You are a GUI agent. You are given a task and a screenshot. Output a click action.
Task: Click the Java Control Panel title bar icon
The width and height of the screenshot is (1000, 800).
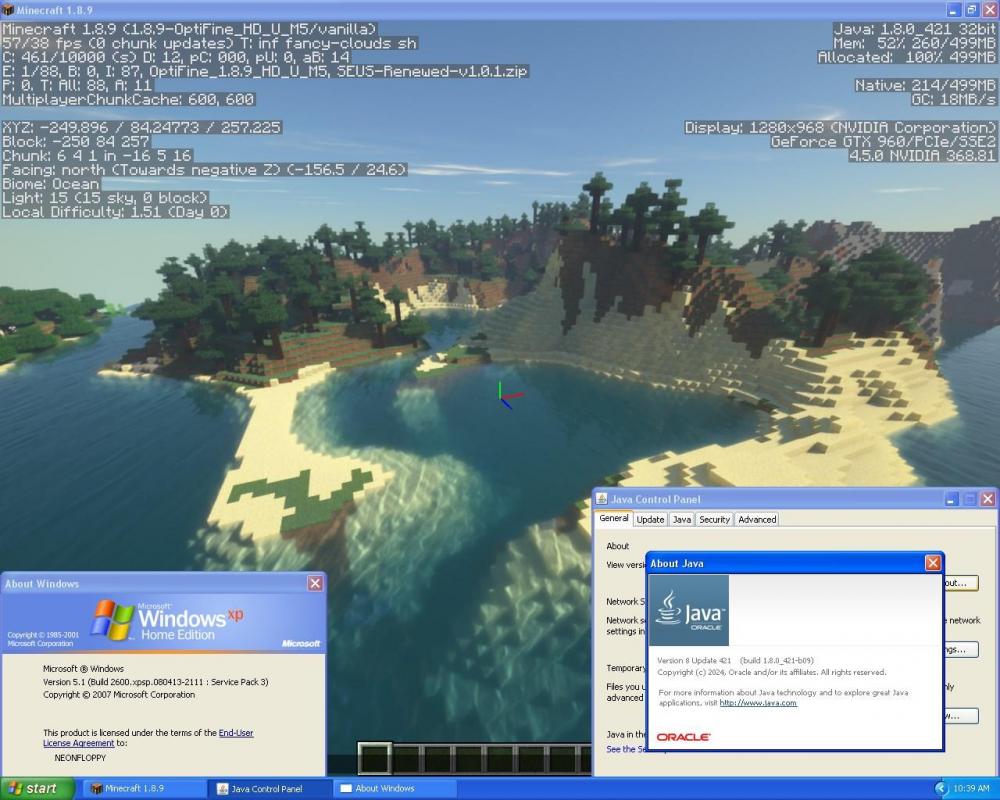pyautogui.click(x=601, y=499)
